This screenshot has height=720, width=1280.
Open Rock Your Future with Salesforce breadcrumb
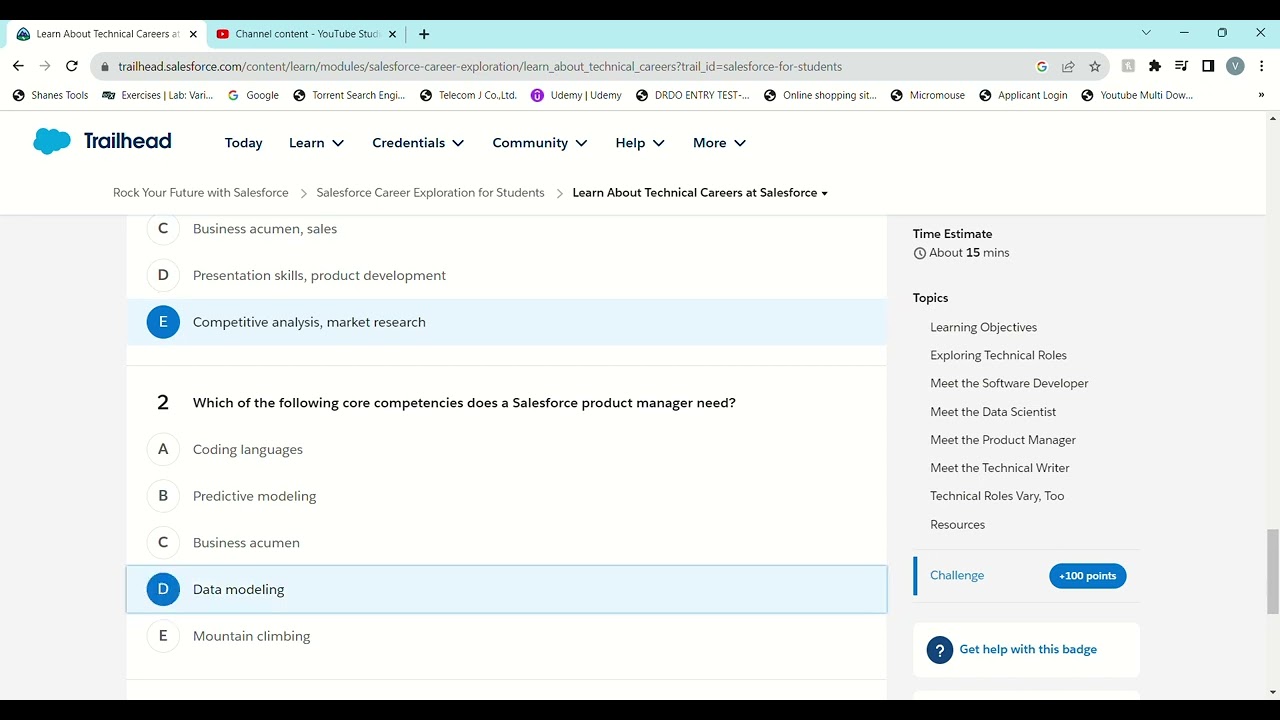[x=201, y=193]
